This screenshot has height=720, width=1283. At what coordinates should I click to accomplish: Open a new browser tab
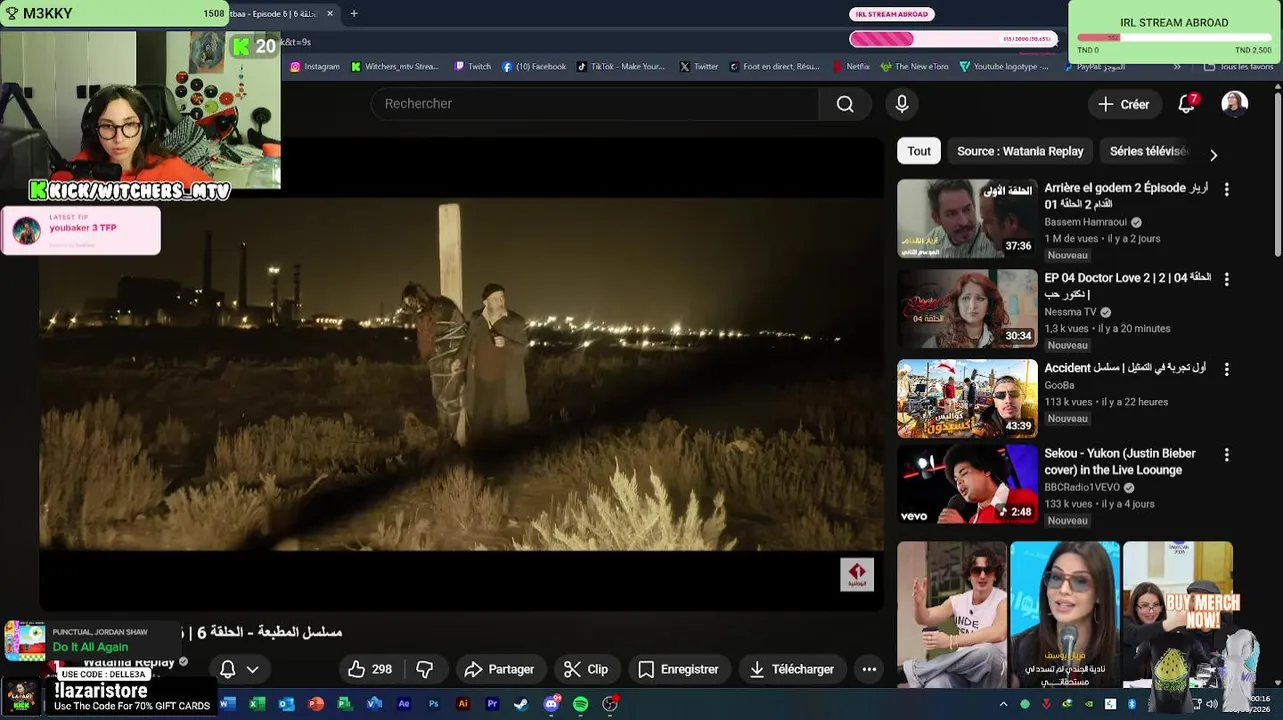click(x=354, y=14)
